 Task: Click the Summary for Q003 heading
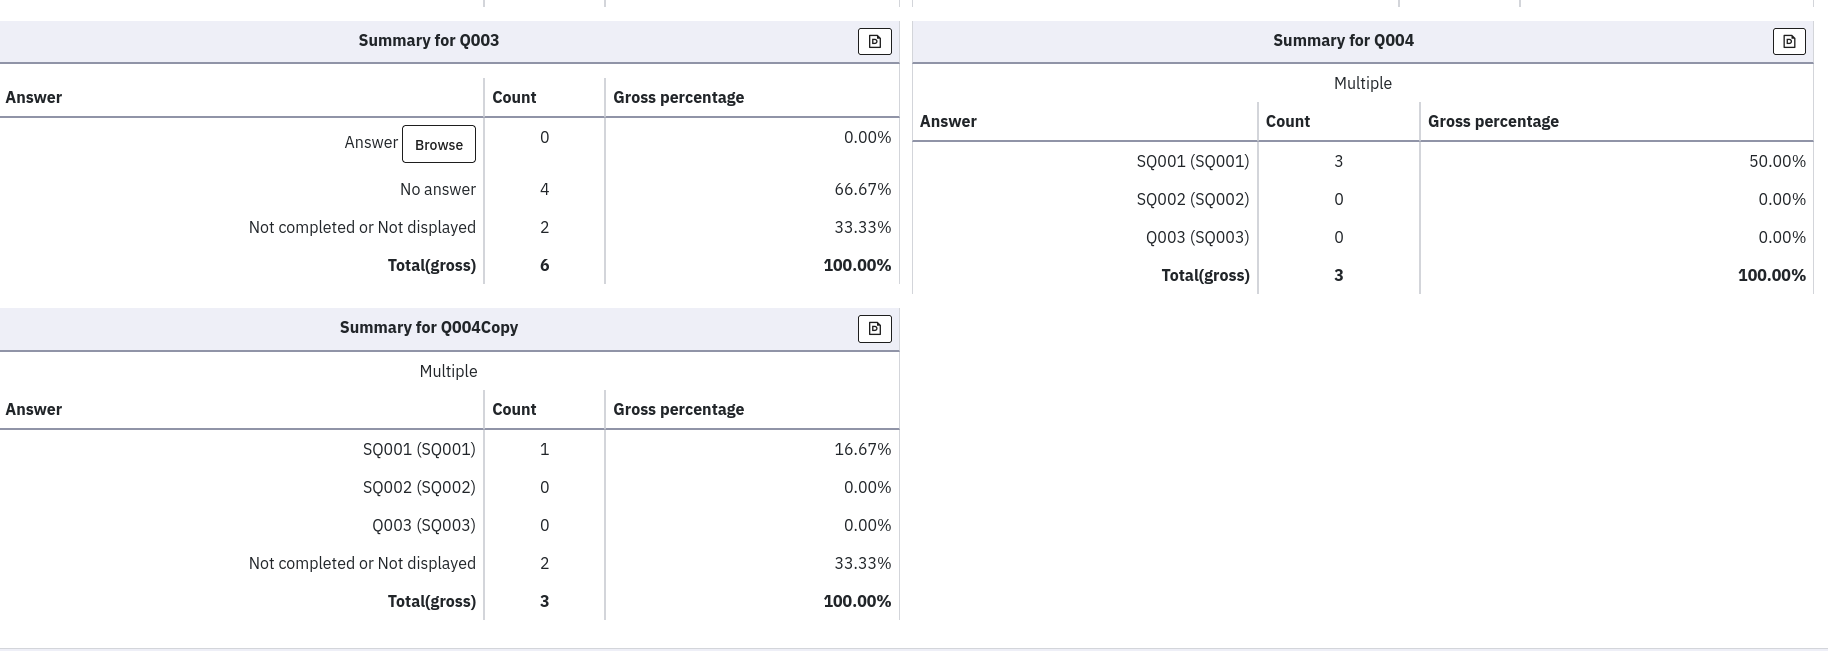(x=428, y=41)
